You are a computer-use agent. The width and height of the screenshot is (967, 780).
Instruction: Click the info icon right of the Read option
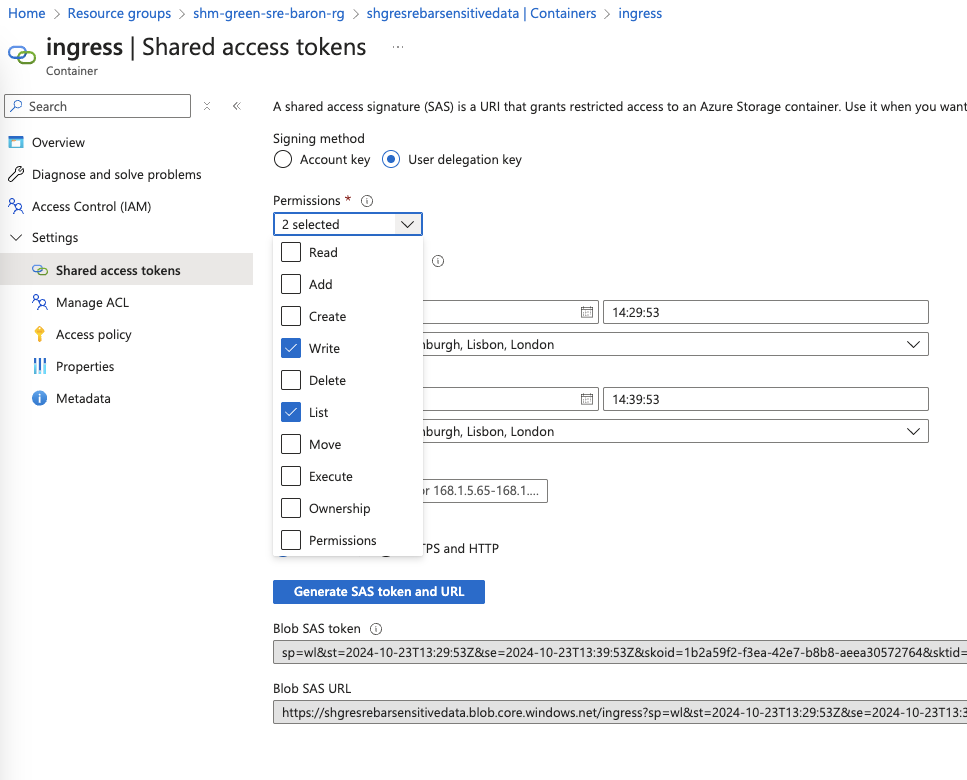(438, 261)
